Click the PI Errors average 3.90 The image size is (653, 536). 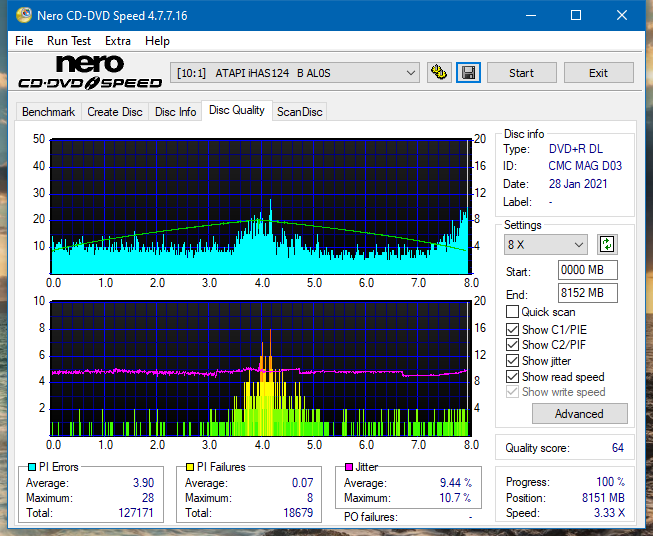click(x=143, y=483)
